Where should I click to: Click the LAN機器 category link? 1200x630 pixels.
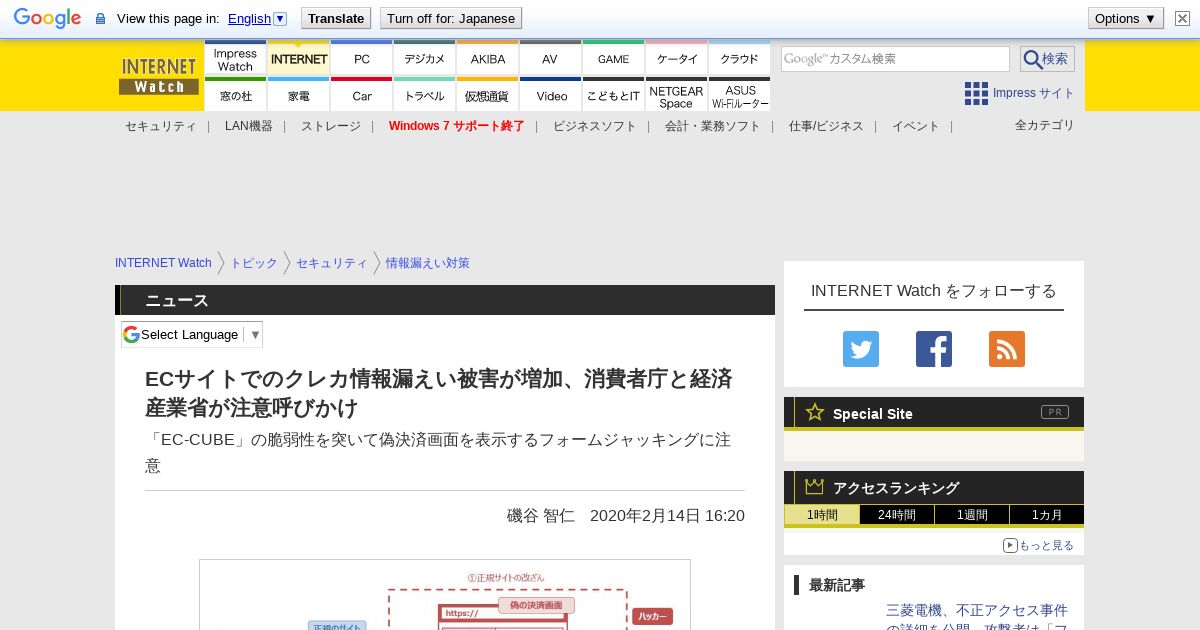(249, 126)
